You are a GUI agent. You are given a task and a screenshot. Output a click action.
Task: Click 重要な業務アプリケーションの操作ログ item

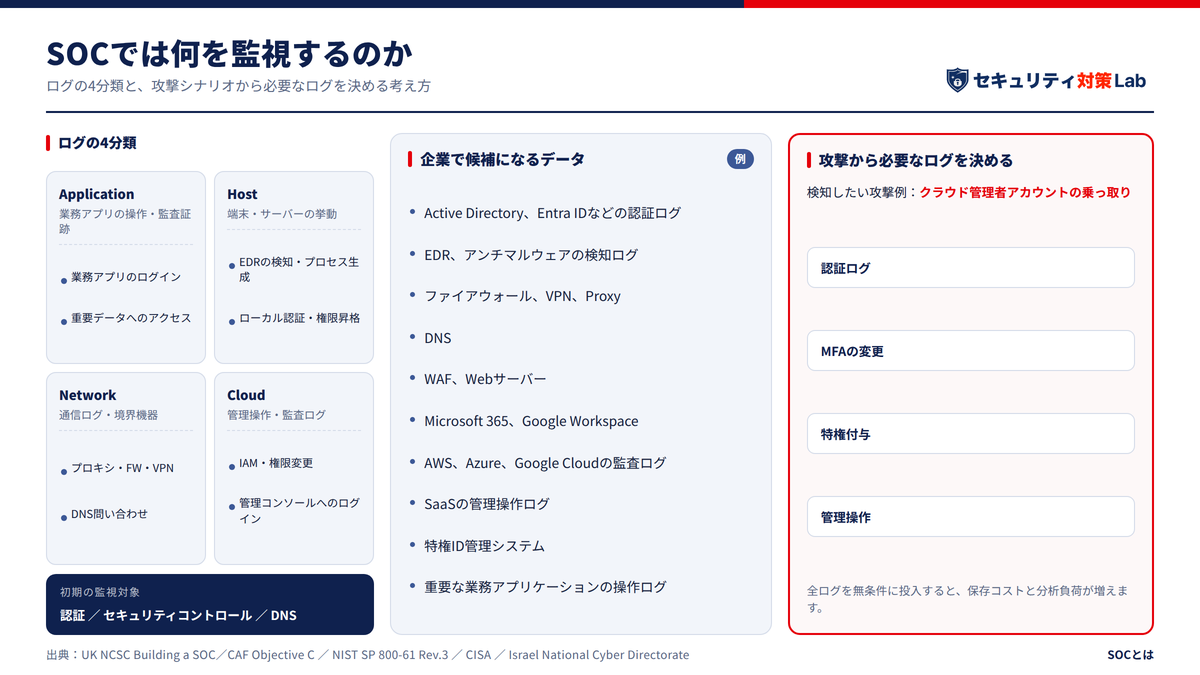click(545, 587)
